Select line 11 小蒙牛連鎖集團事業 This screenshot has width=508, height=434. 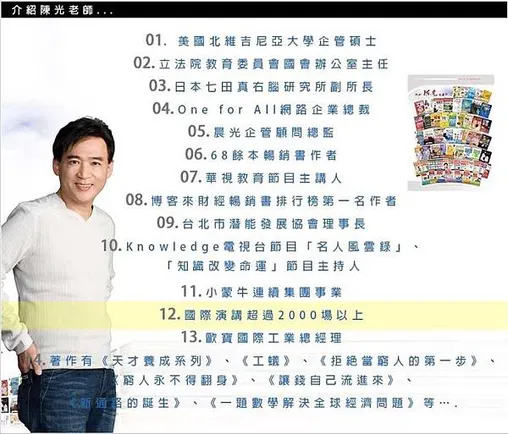pos(261,292)
